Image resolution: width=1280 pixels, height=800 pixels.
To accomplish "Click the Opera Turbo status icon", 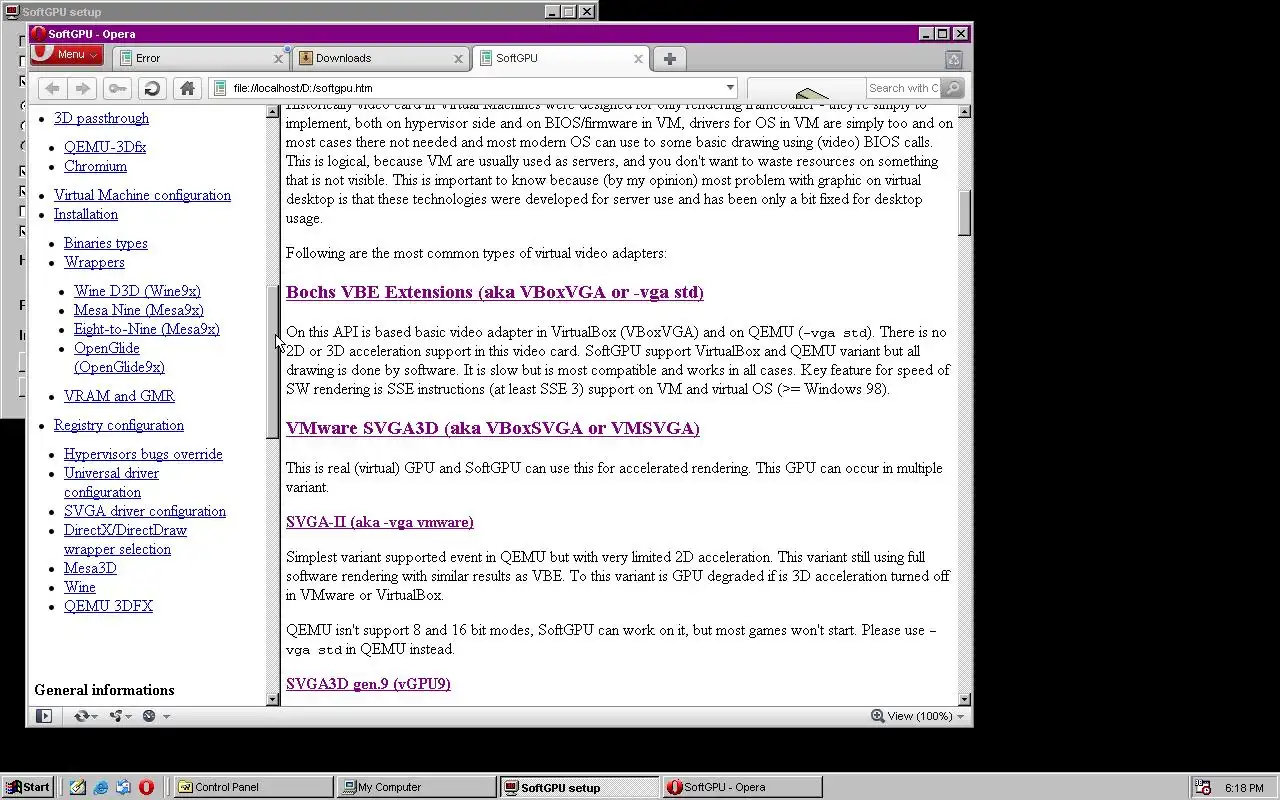I will click(149, 716).
